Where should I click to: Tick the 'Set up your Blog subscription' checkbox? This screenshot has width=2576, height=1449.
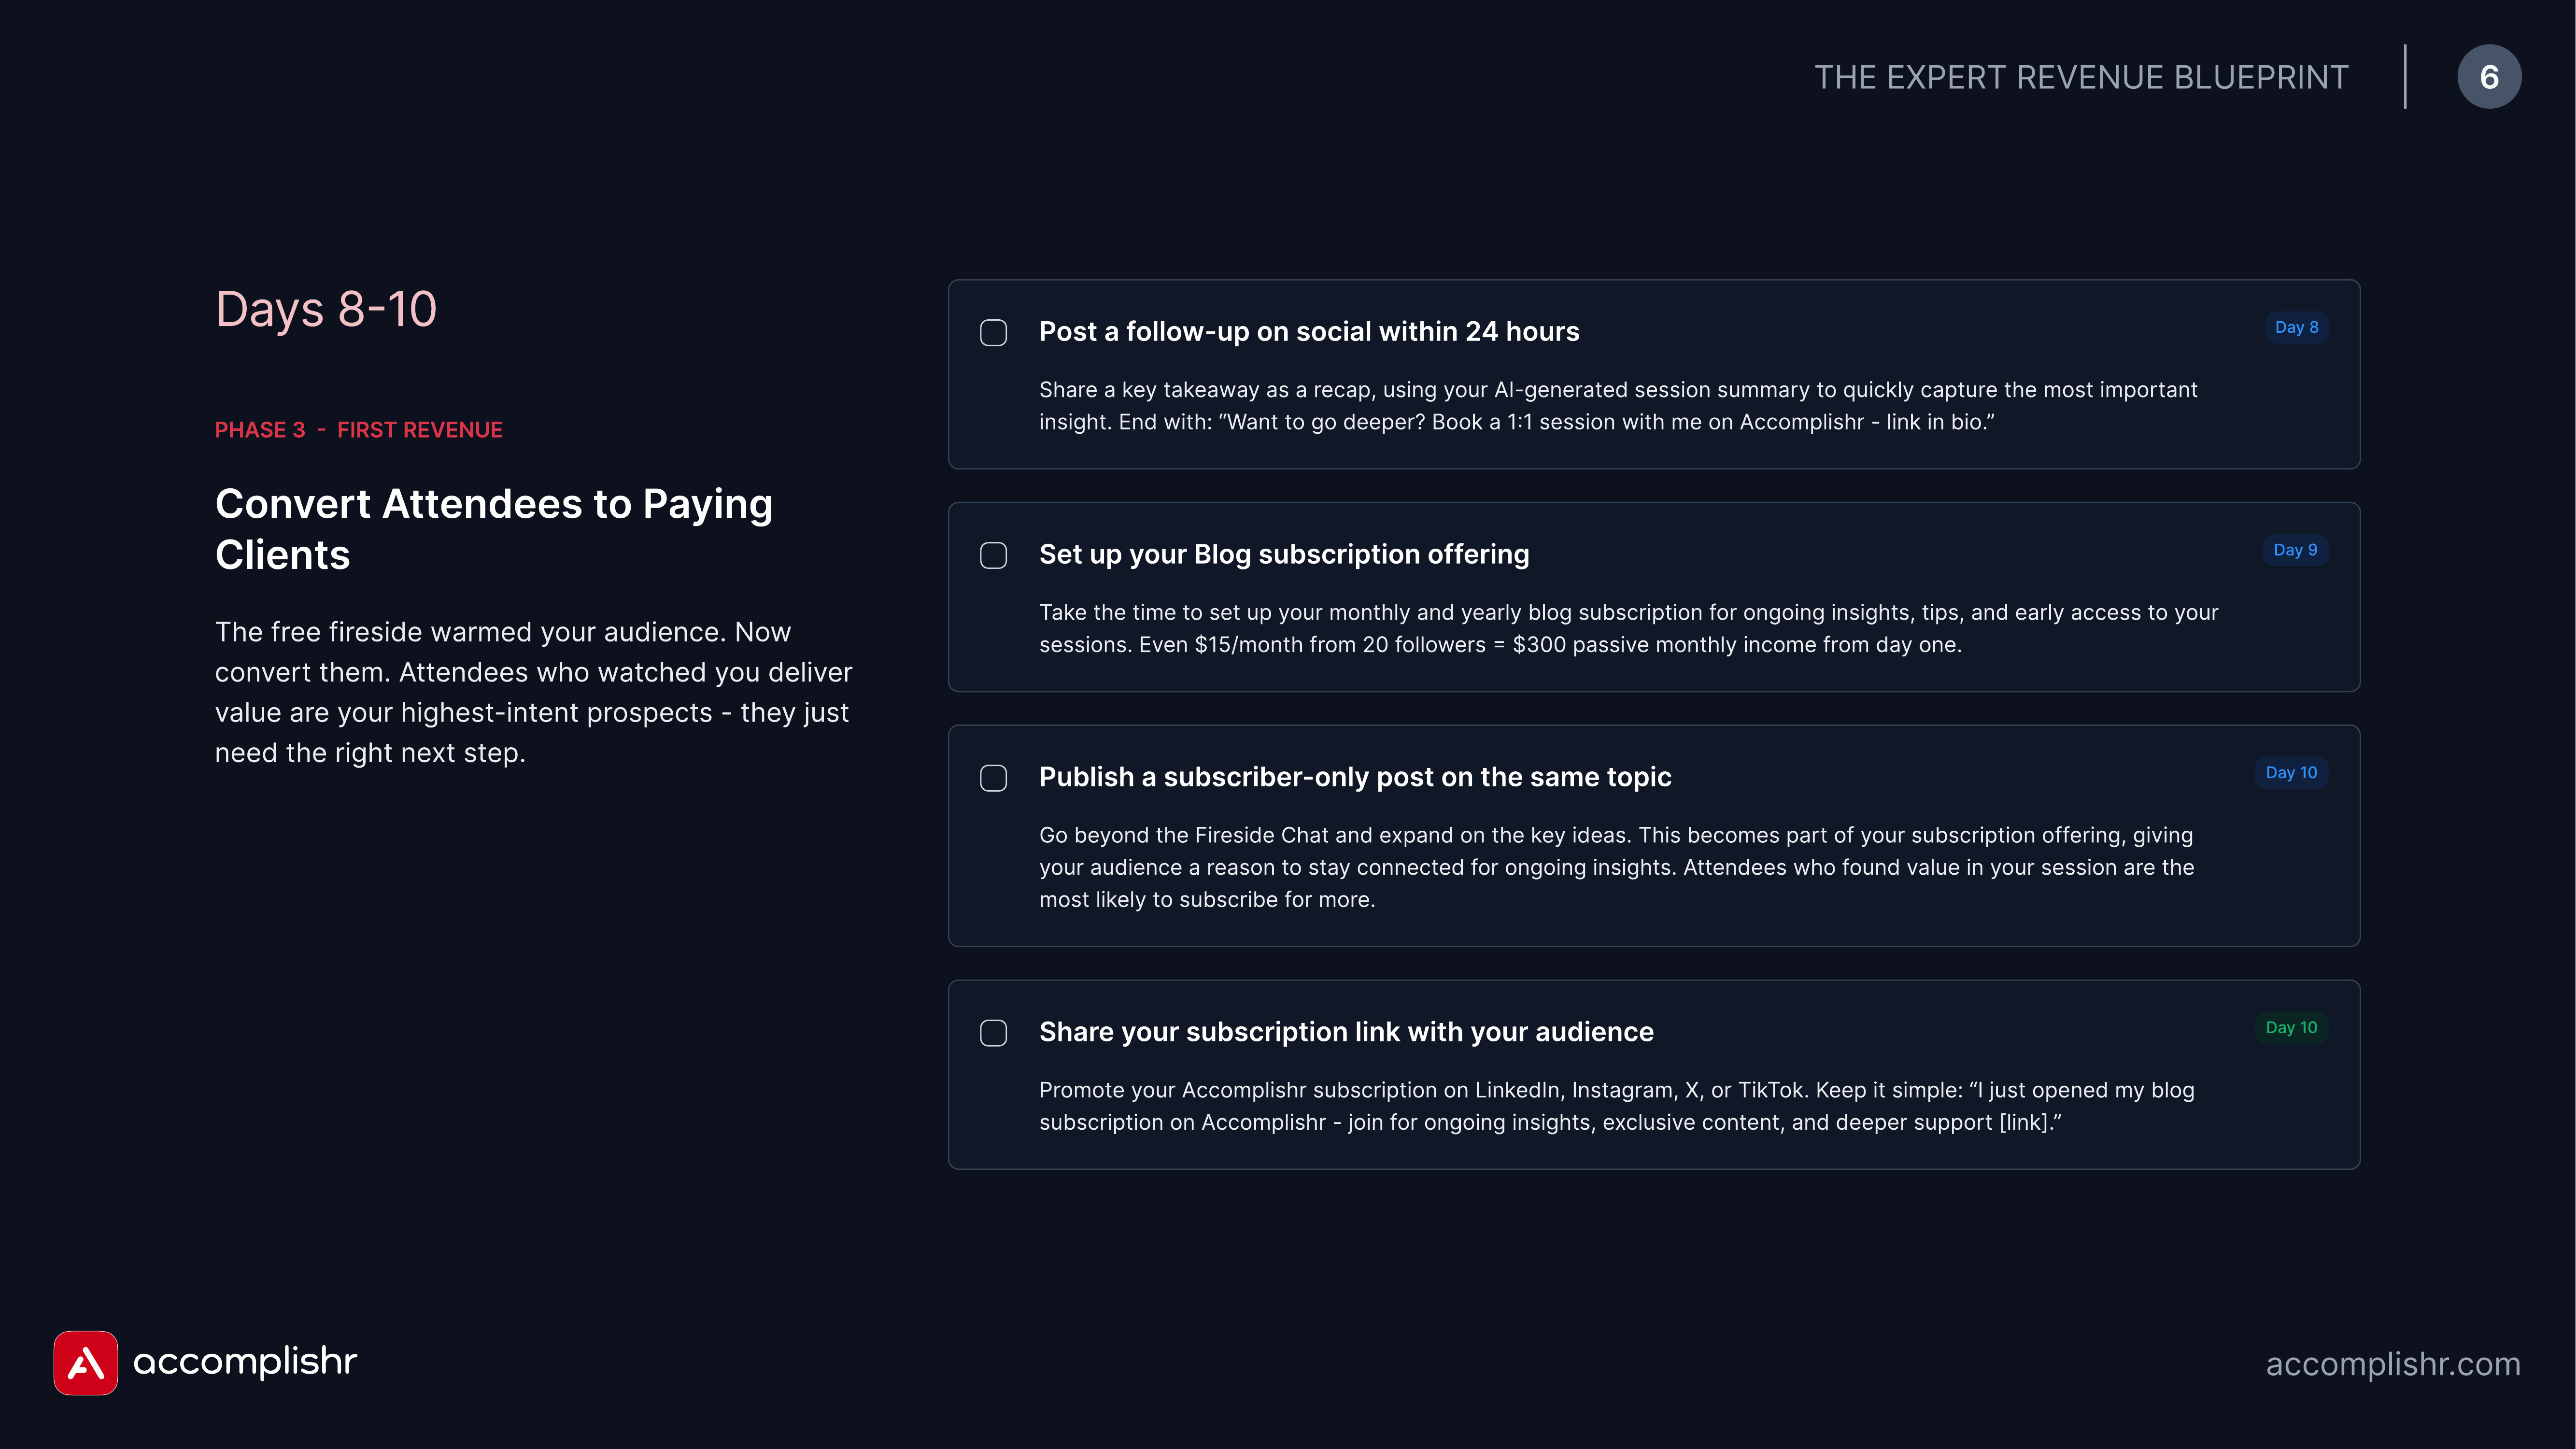click(x=993, y=556)
